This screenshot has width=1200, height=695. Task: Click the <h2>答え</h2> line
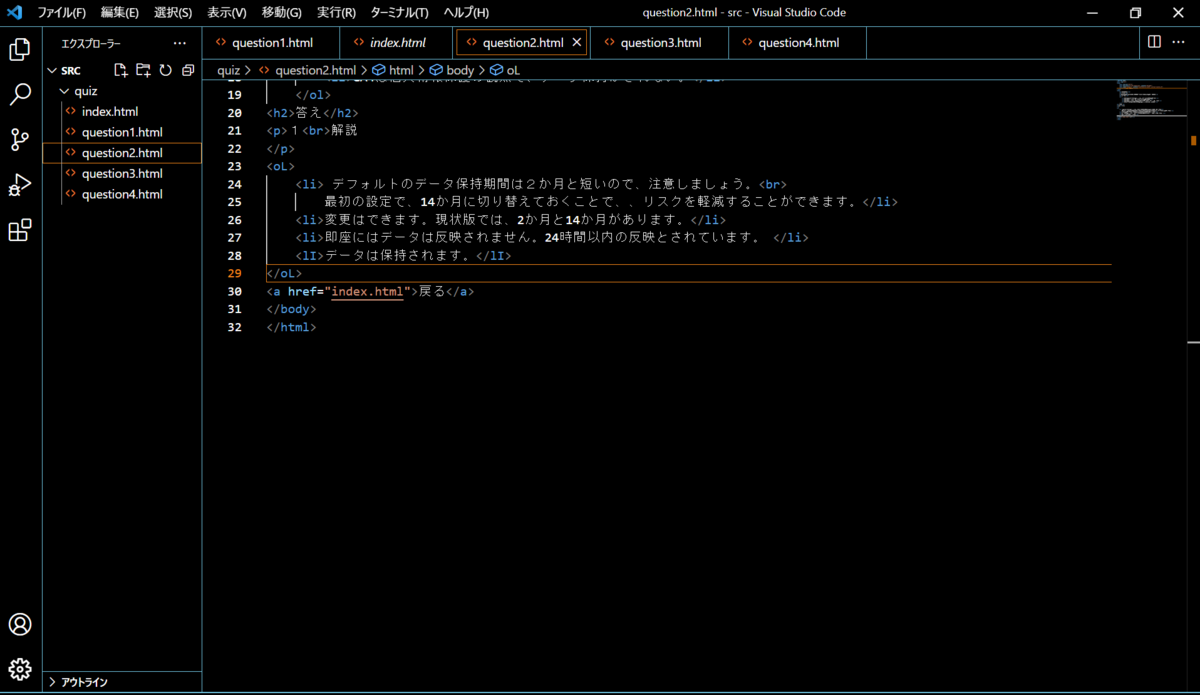[312, 113]
